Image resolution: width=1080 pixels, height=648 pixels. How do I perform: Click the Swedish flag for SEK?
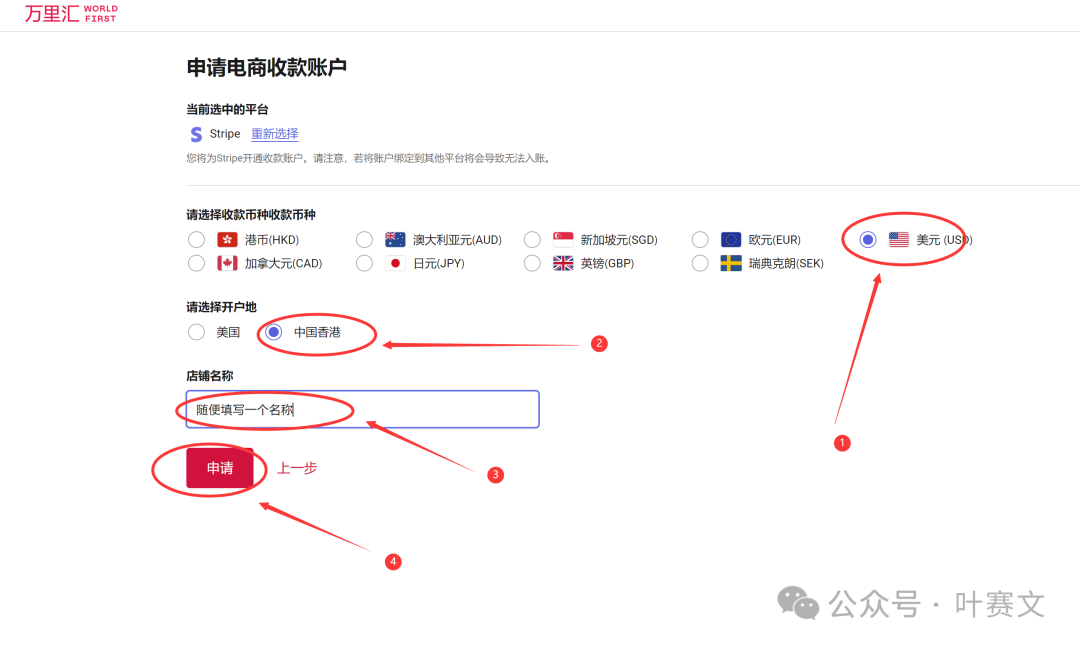(x=731, y=263)
